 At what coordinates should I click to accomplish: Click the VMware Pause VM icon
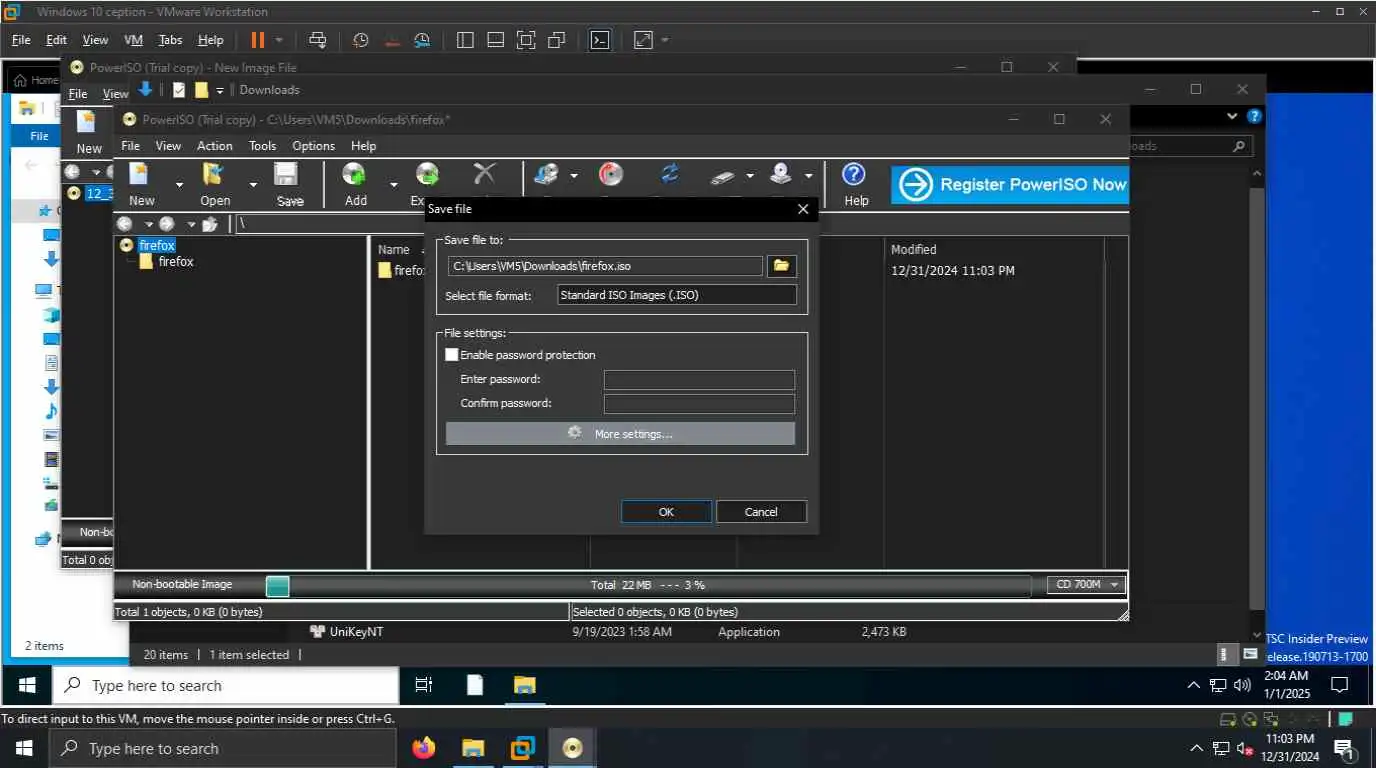click(257, 40)
